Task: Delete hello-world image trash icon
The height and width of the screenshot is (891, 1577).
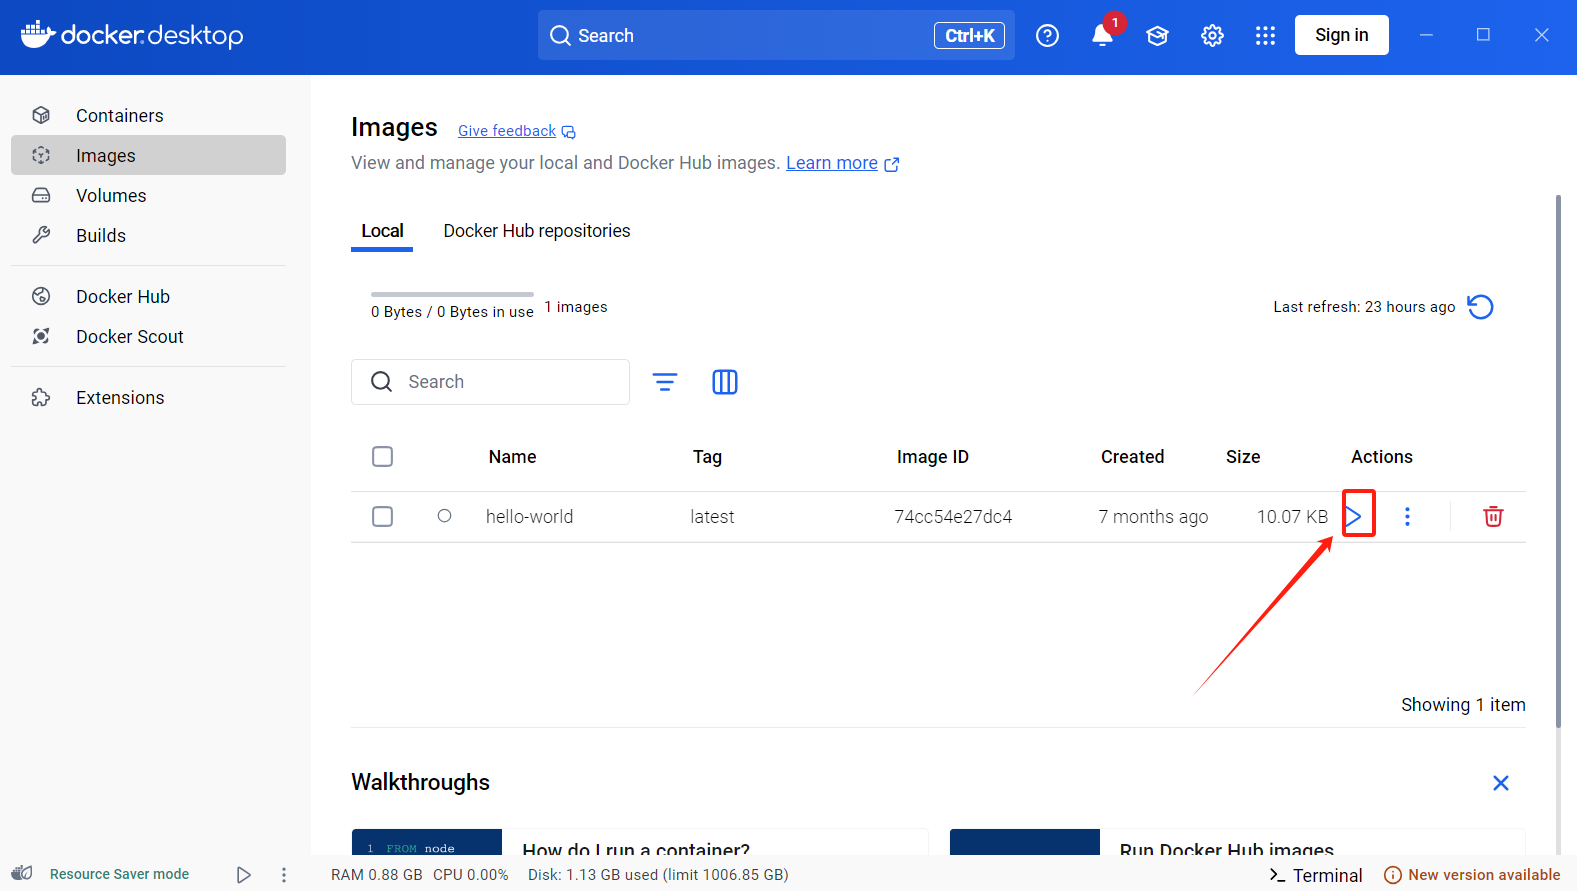Action: click(1493, 516)
